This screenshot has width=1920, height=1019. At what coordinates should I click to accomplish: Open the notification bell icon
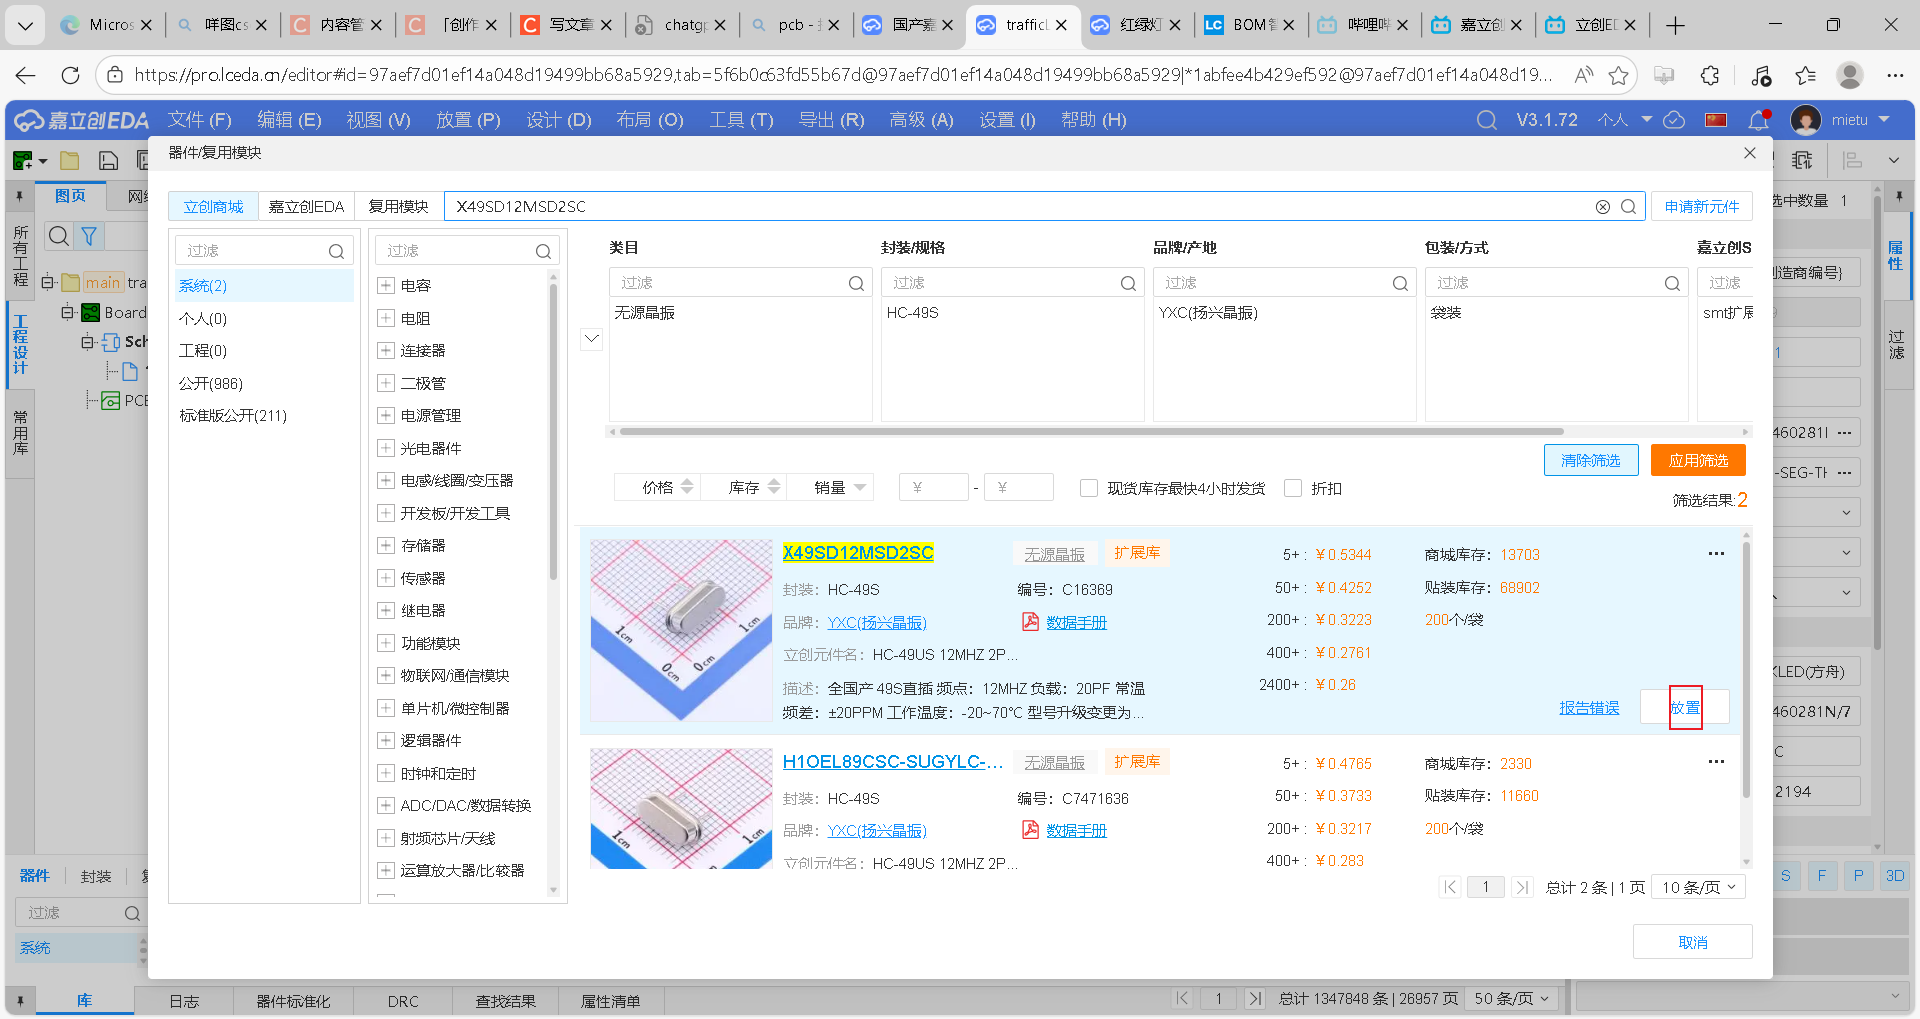tap(1757, 120)
